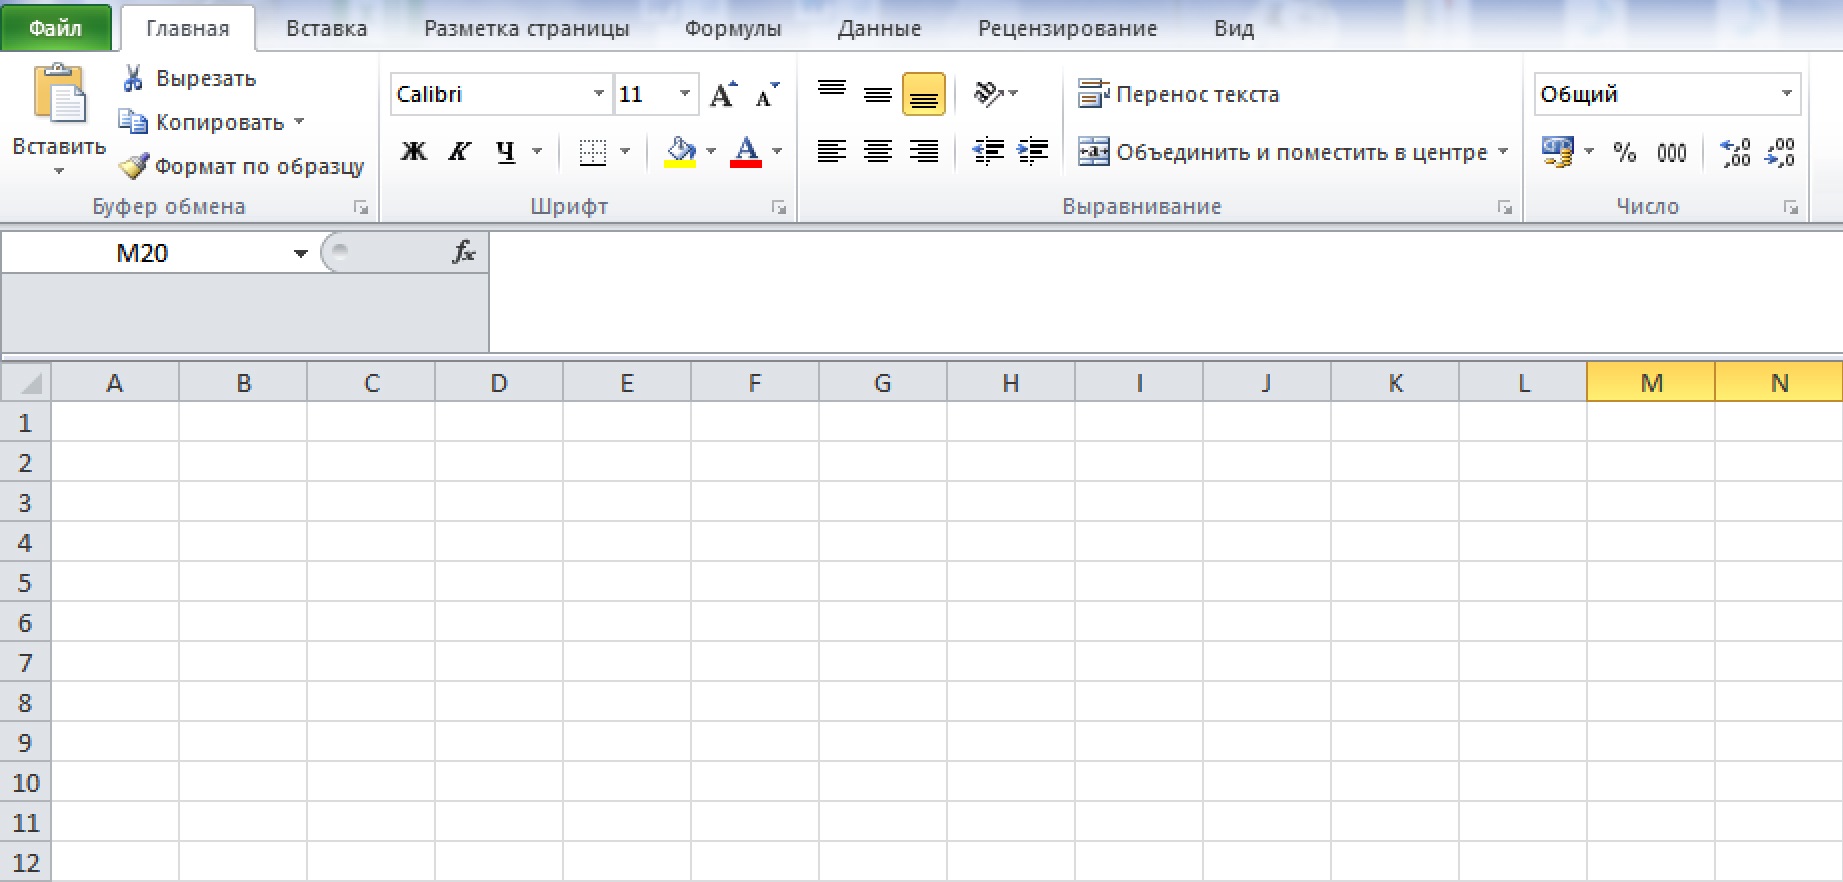Align text right
This screenshot has height=882, width=1843.
tap(924, 152)
